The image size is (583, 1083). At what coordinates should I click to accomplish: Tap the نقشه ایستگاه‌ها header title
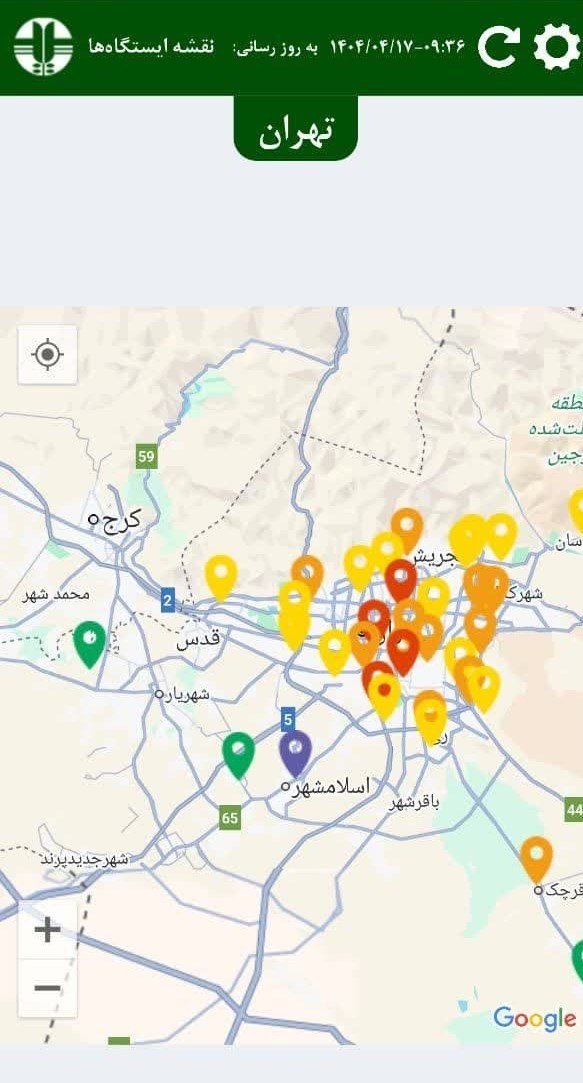click(x=151, y=47)
